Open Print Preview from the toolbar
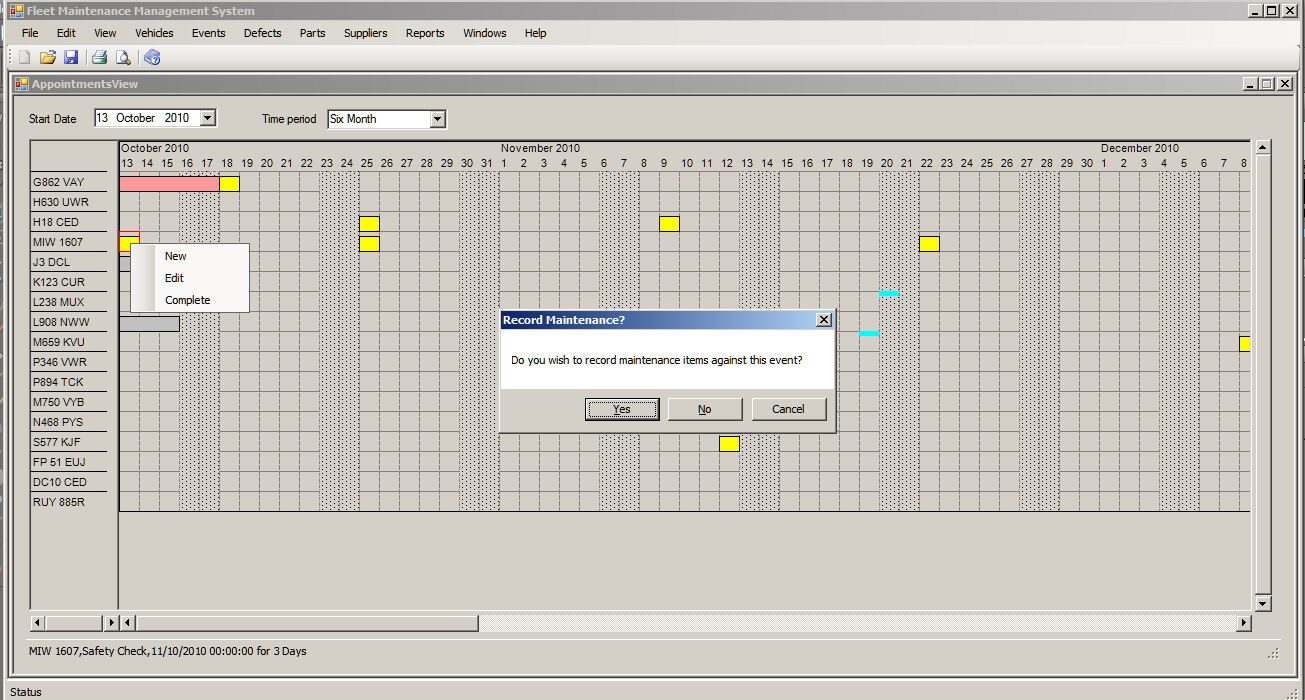 [123, 57]
